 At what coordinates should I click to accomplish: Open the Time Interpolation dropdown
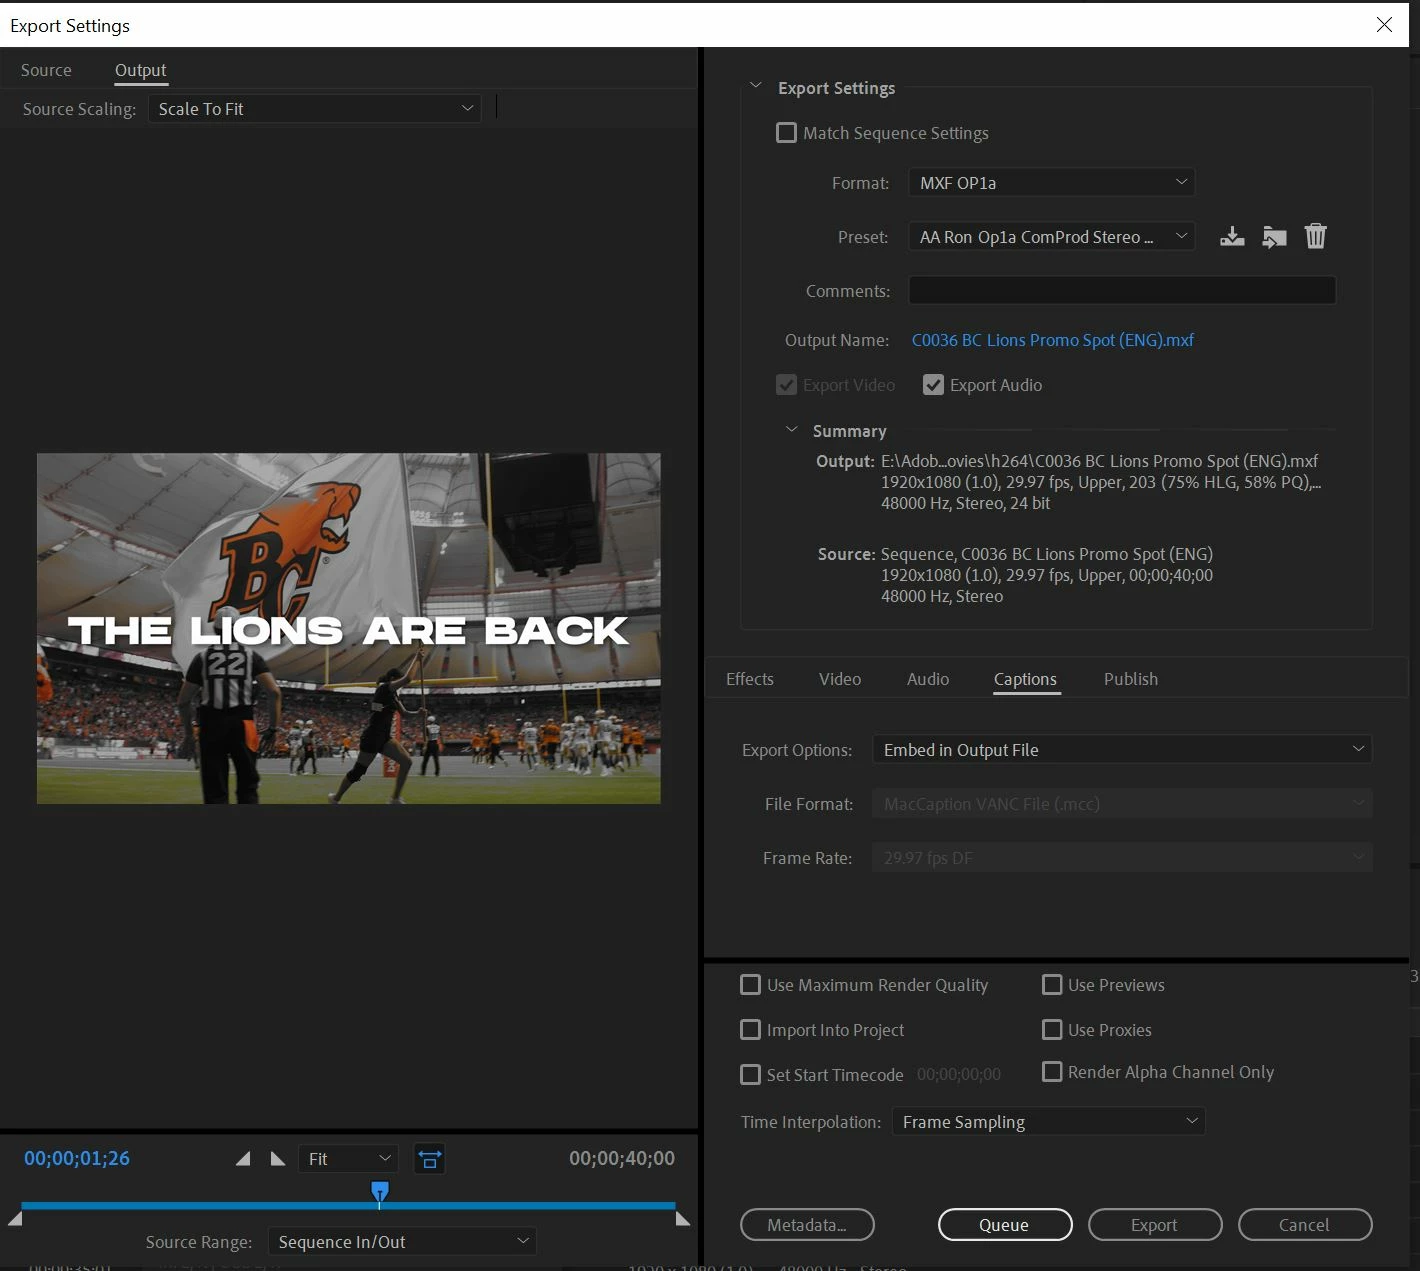click(1049, 1122)
